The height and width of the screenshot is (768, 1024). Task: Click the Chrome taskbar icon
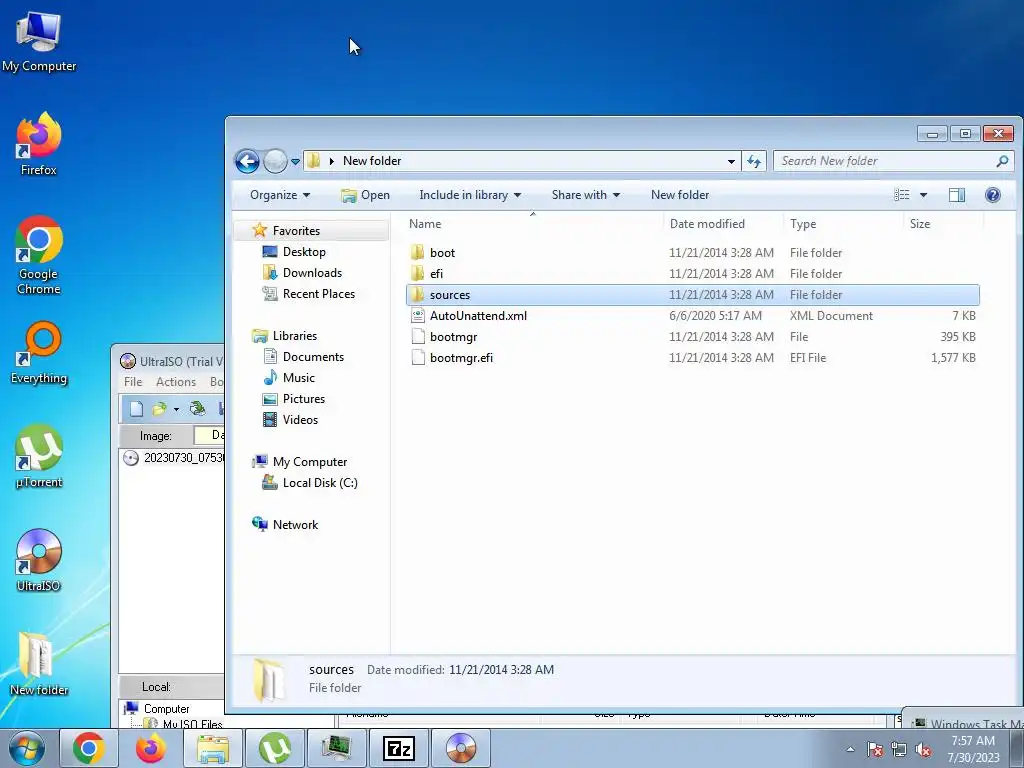point(89,748)
